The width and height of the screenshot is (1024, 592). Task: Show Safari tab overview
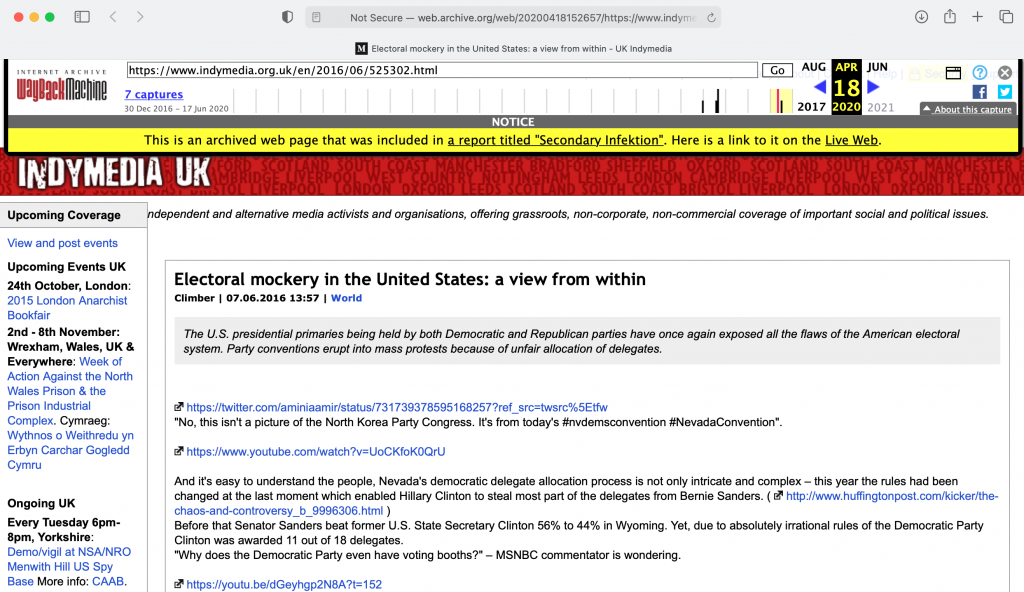pyautogui.click(x=1006, y=17)
